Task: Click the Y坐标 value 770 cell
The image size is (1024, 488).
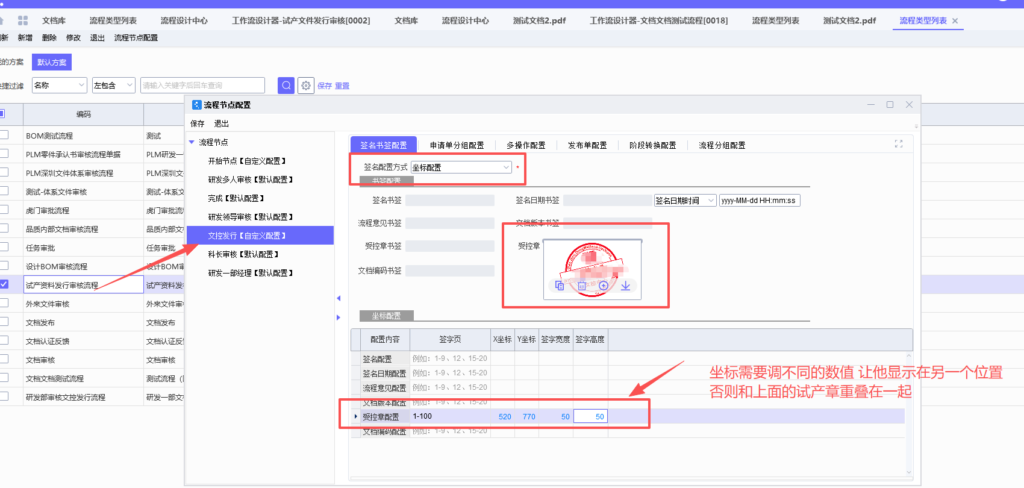Action: (x=527, y=416)
